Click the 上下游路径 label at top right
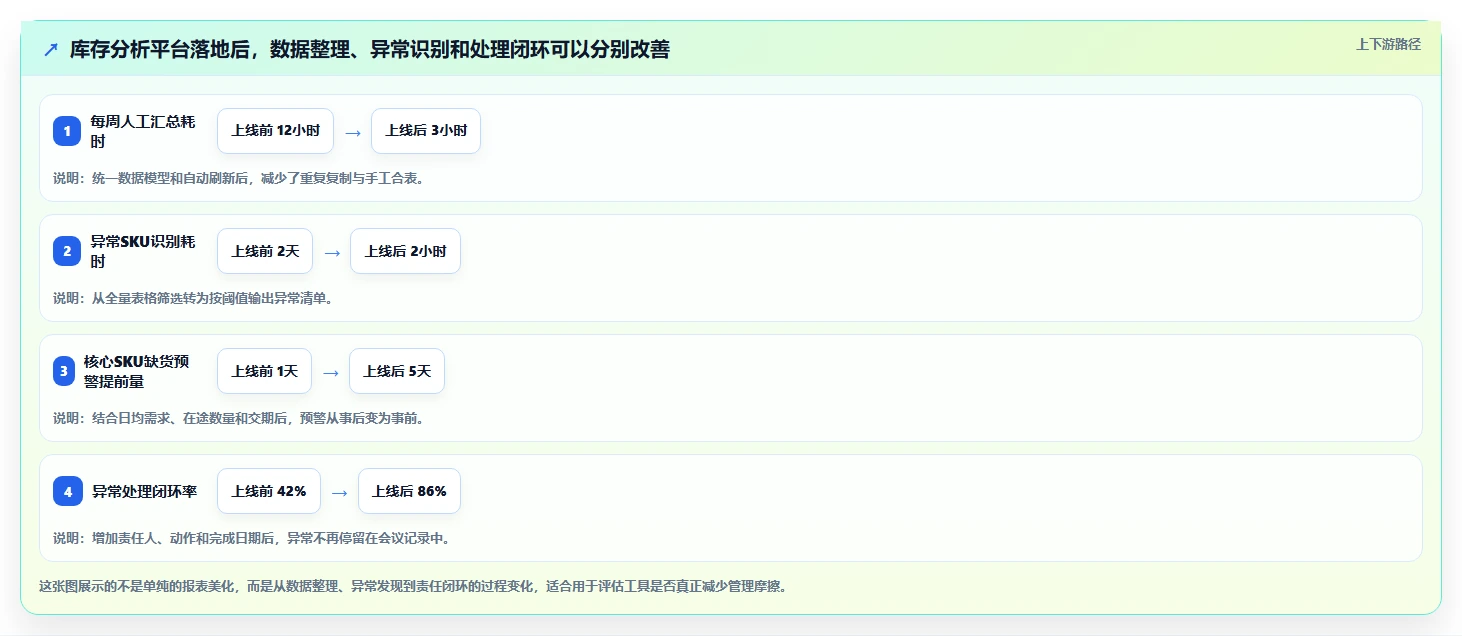The width and height of the screenshot is (1462, 636). tap(1388, 44)
